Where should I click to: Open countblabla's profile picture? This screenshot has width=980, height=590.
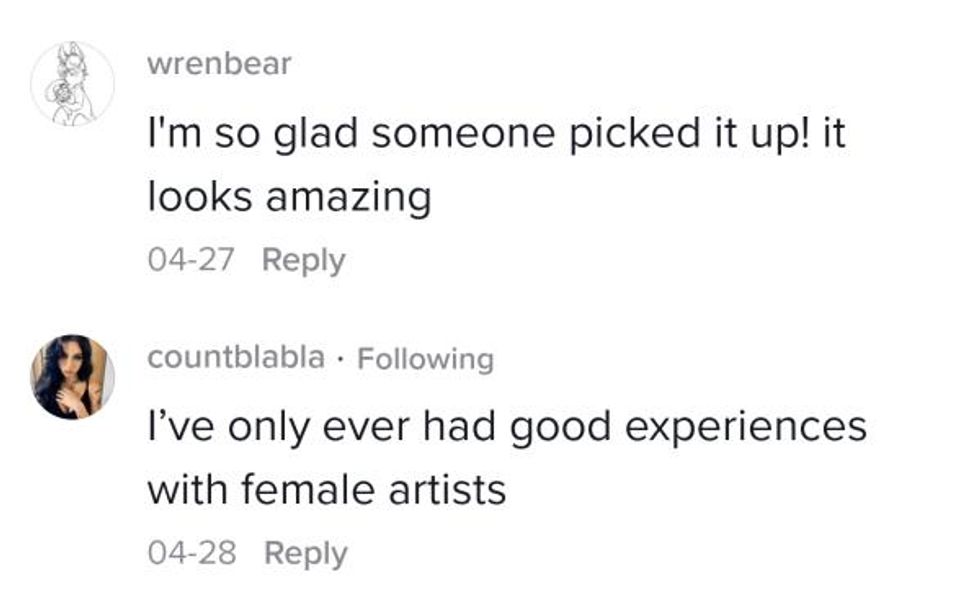73,377
